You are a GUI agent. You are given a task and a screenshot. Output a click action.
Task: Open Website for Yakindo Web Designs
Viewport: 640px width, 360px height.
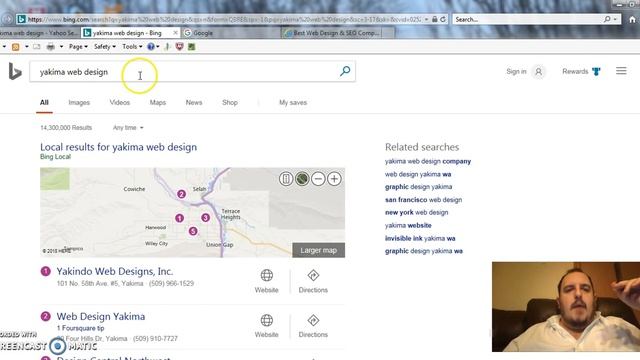(x=267, y=281)
